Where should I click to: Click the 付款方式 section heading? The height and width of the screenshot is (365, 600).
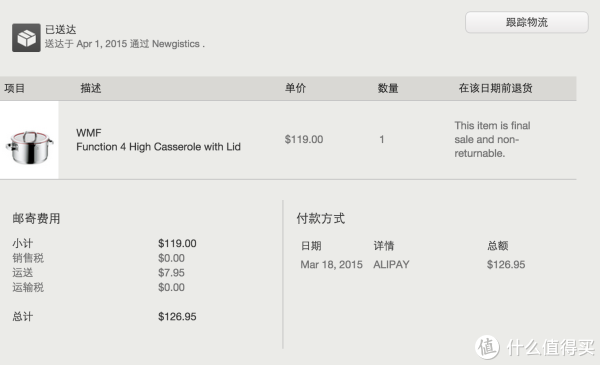321,218
